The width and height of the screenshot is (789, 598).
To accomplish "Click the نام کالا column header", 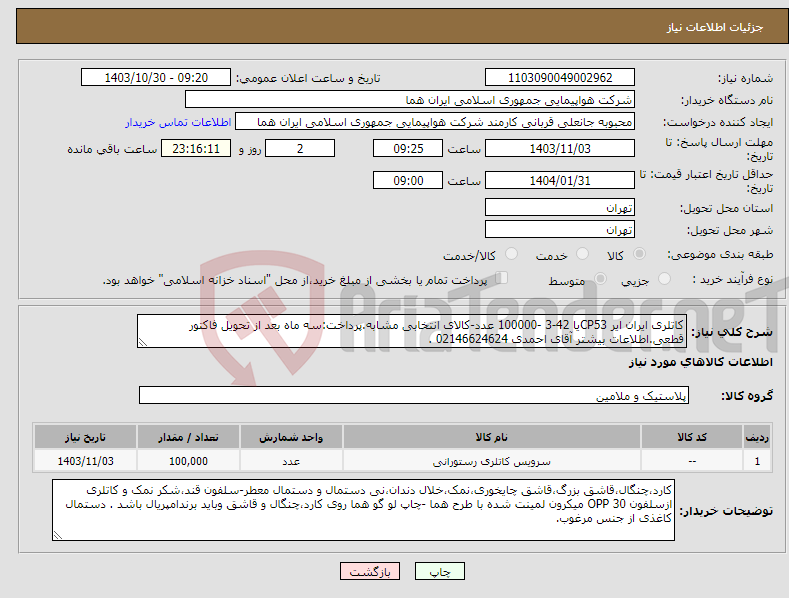I will (492, 437).
